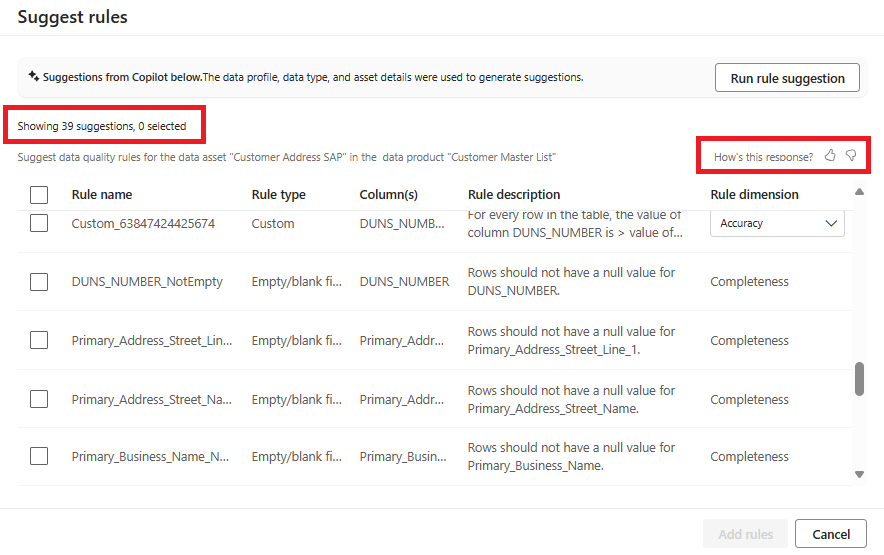
Task: Click the Add rules button
Action: [745, 534]
